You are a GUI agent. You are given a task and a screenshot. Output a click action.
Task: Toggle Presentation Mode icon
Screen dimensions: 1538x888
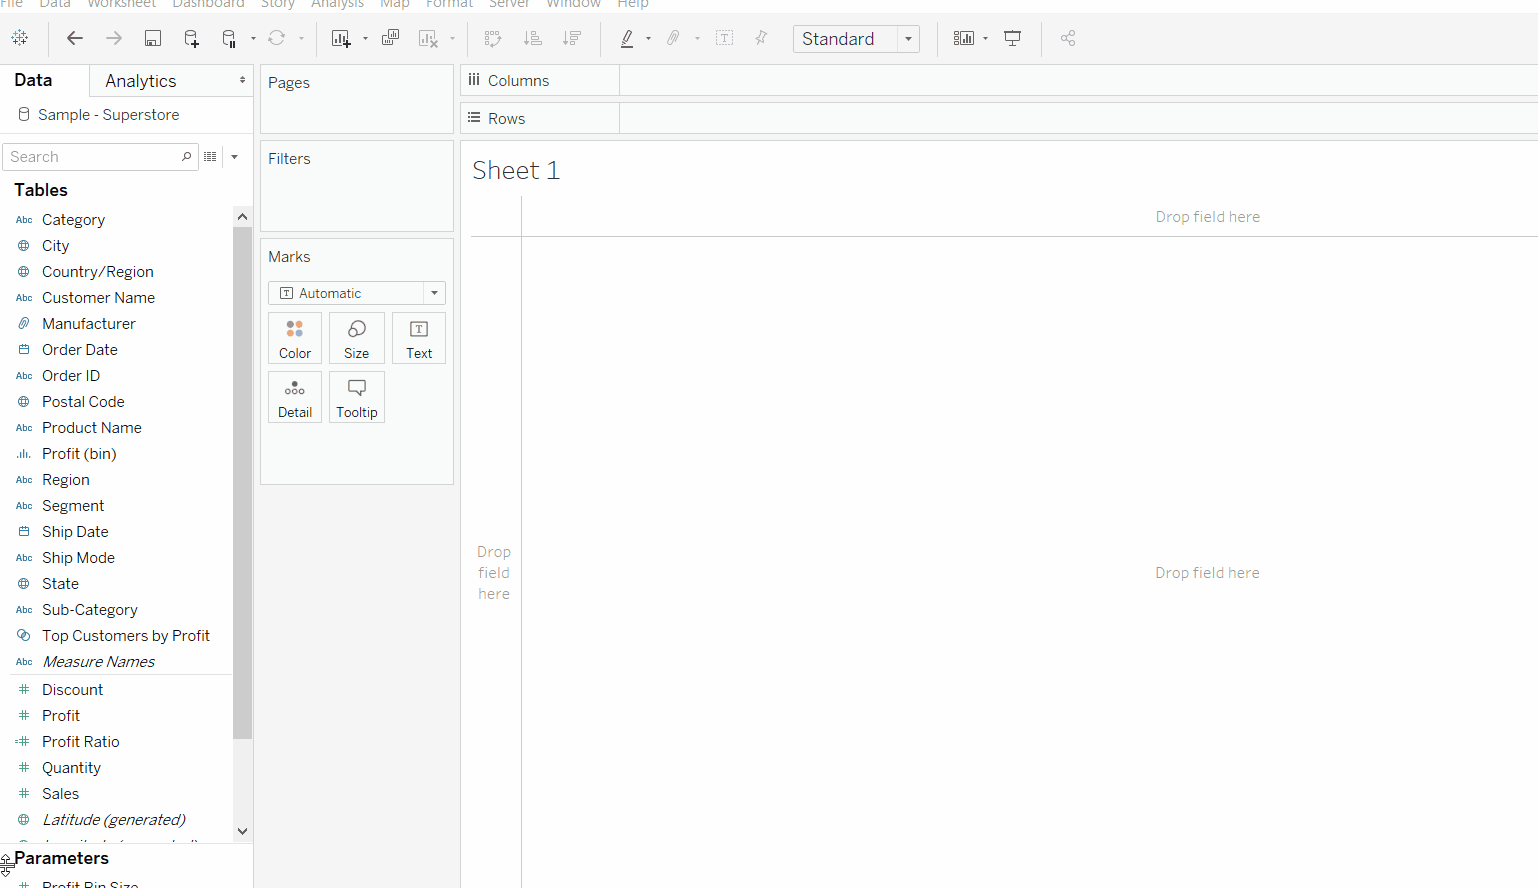point(1013,38)
